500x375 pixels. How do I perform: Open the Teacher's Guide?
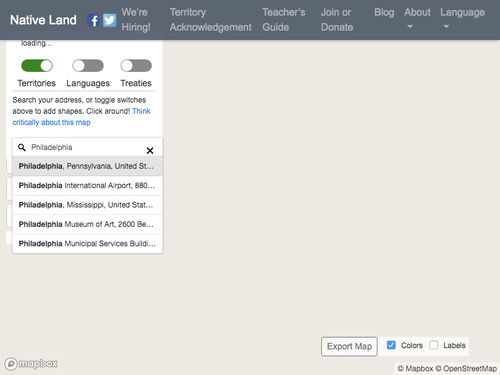pyautogui.click(x=284, y=20)
